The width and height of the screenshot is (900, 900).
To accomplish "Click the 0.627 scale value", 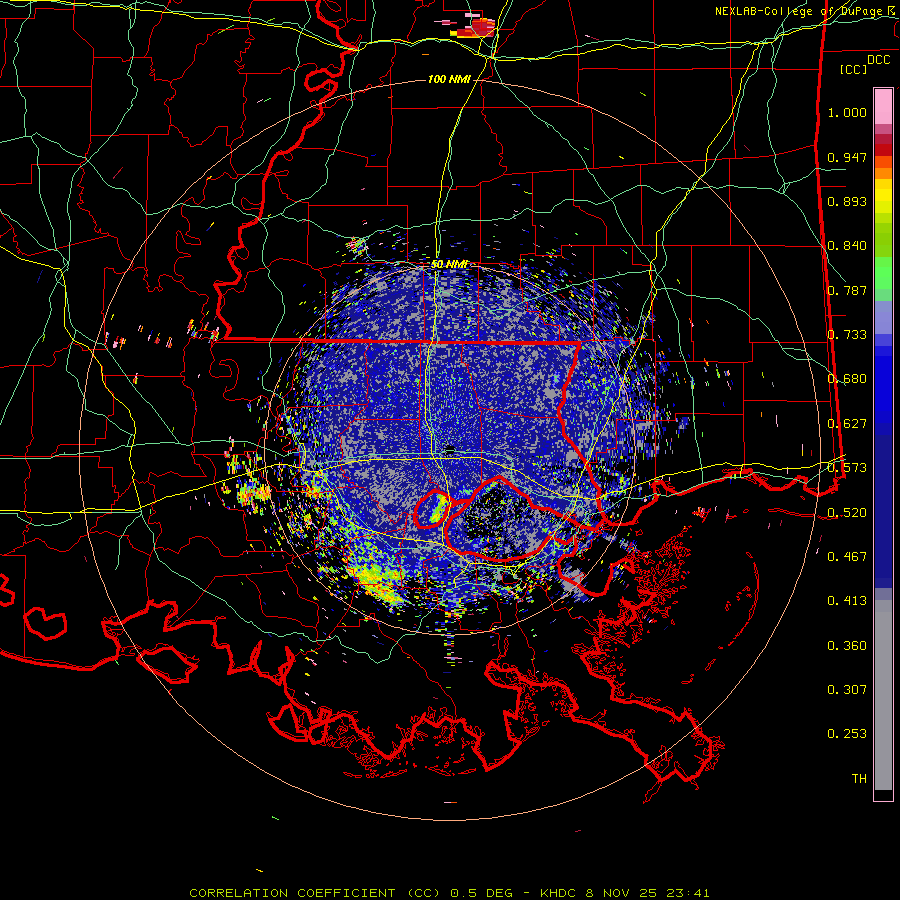I will [847, 424].
